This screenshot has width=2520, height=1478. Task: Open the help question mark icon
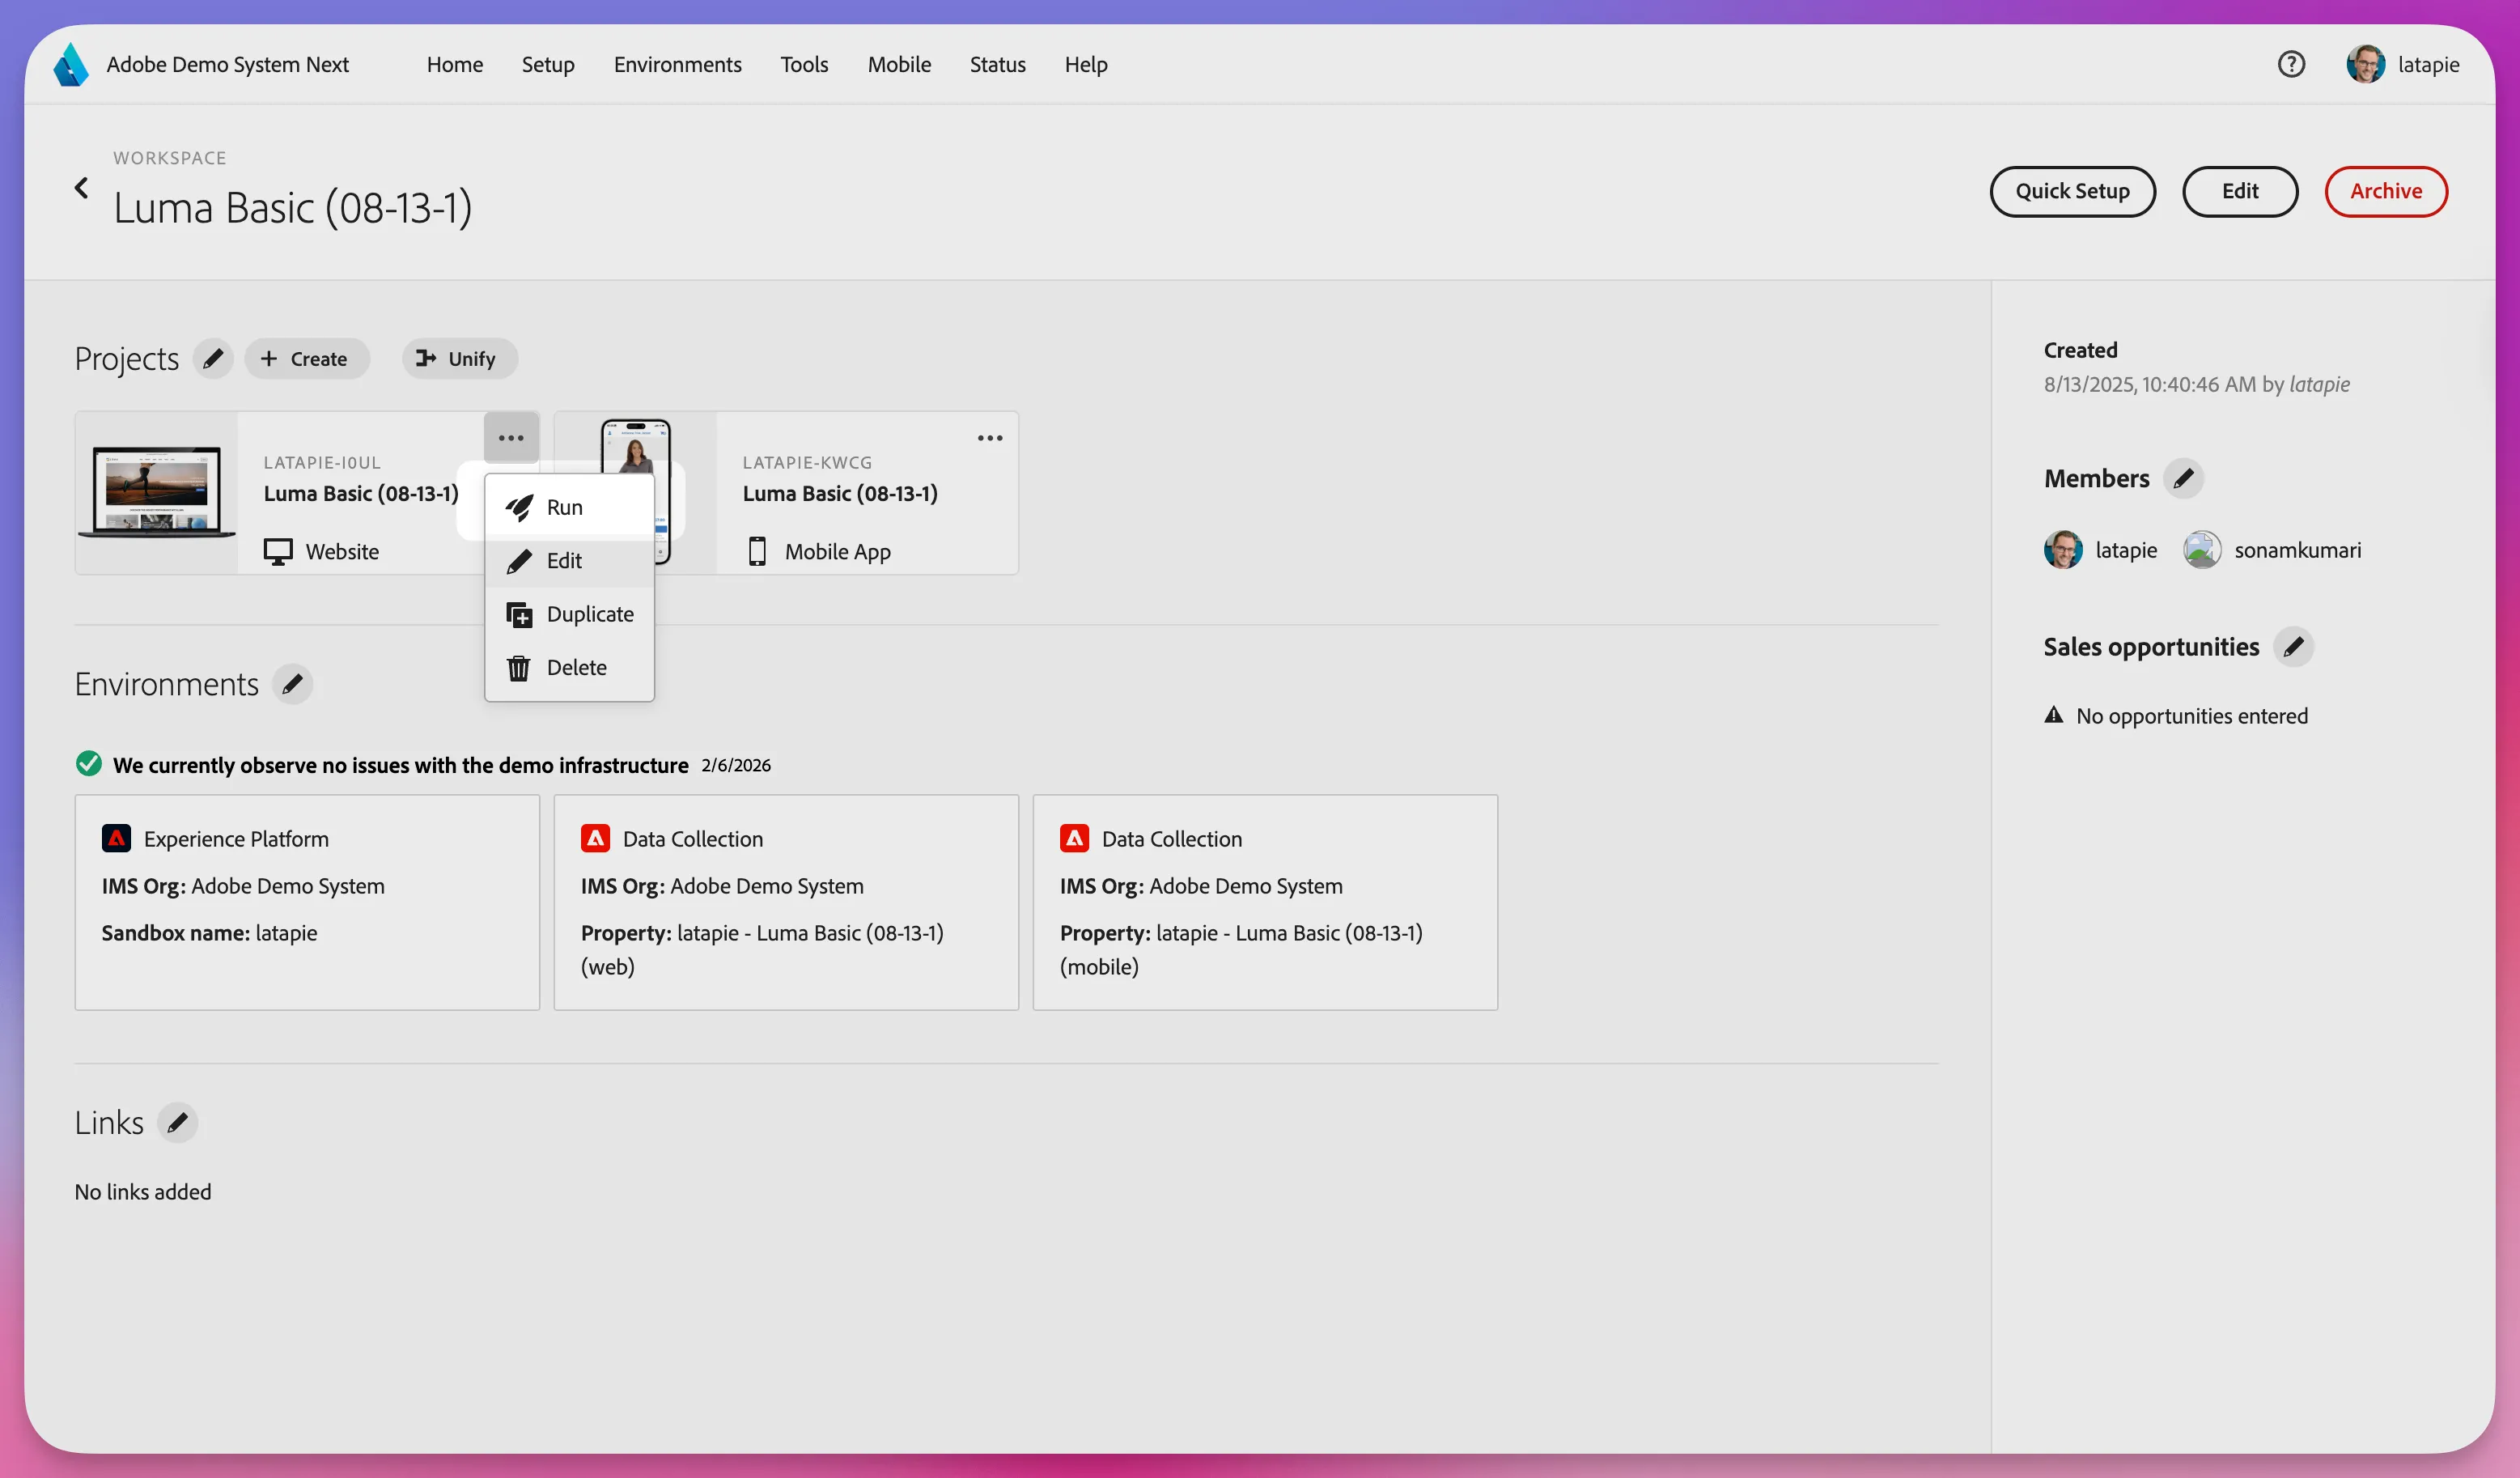point(2291,65)
